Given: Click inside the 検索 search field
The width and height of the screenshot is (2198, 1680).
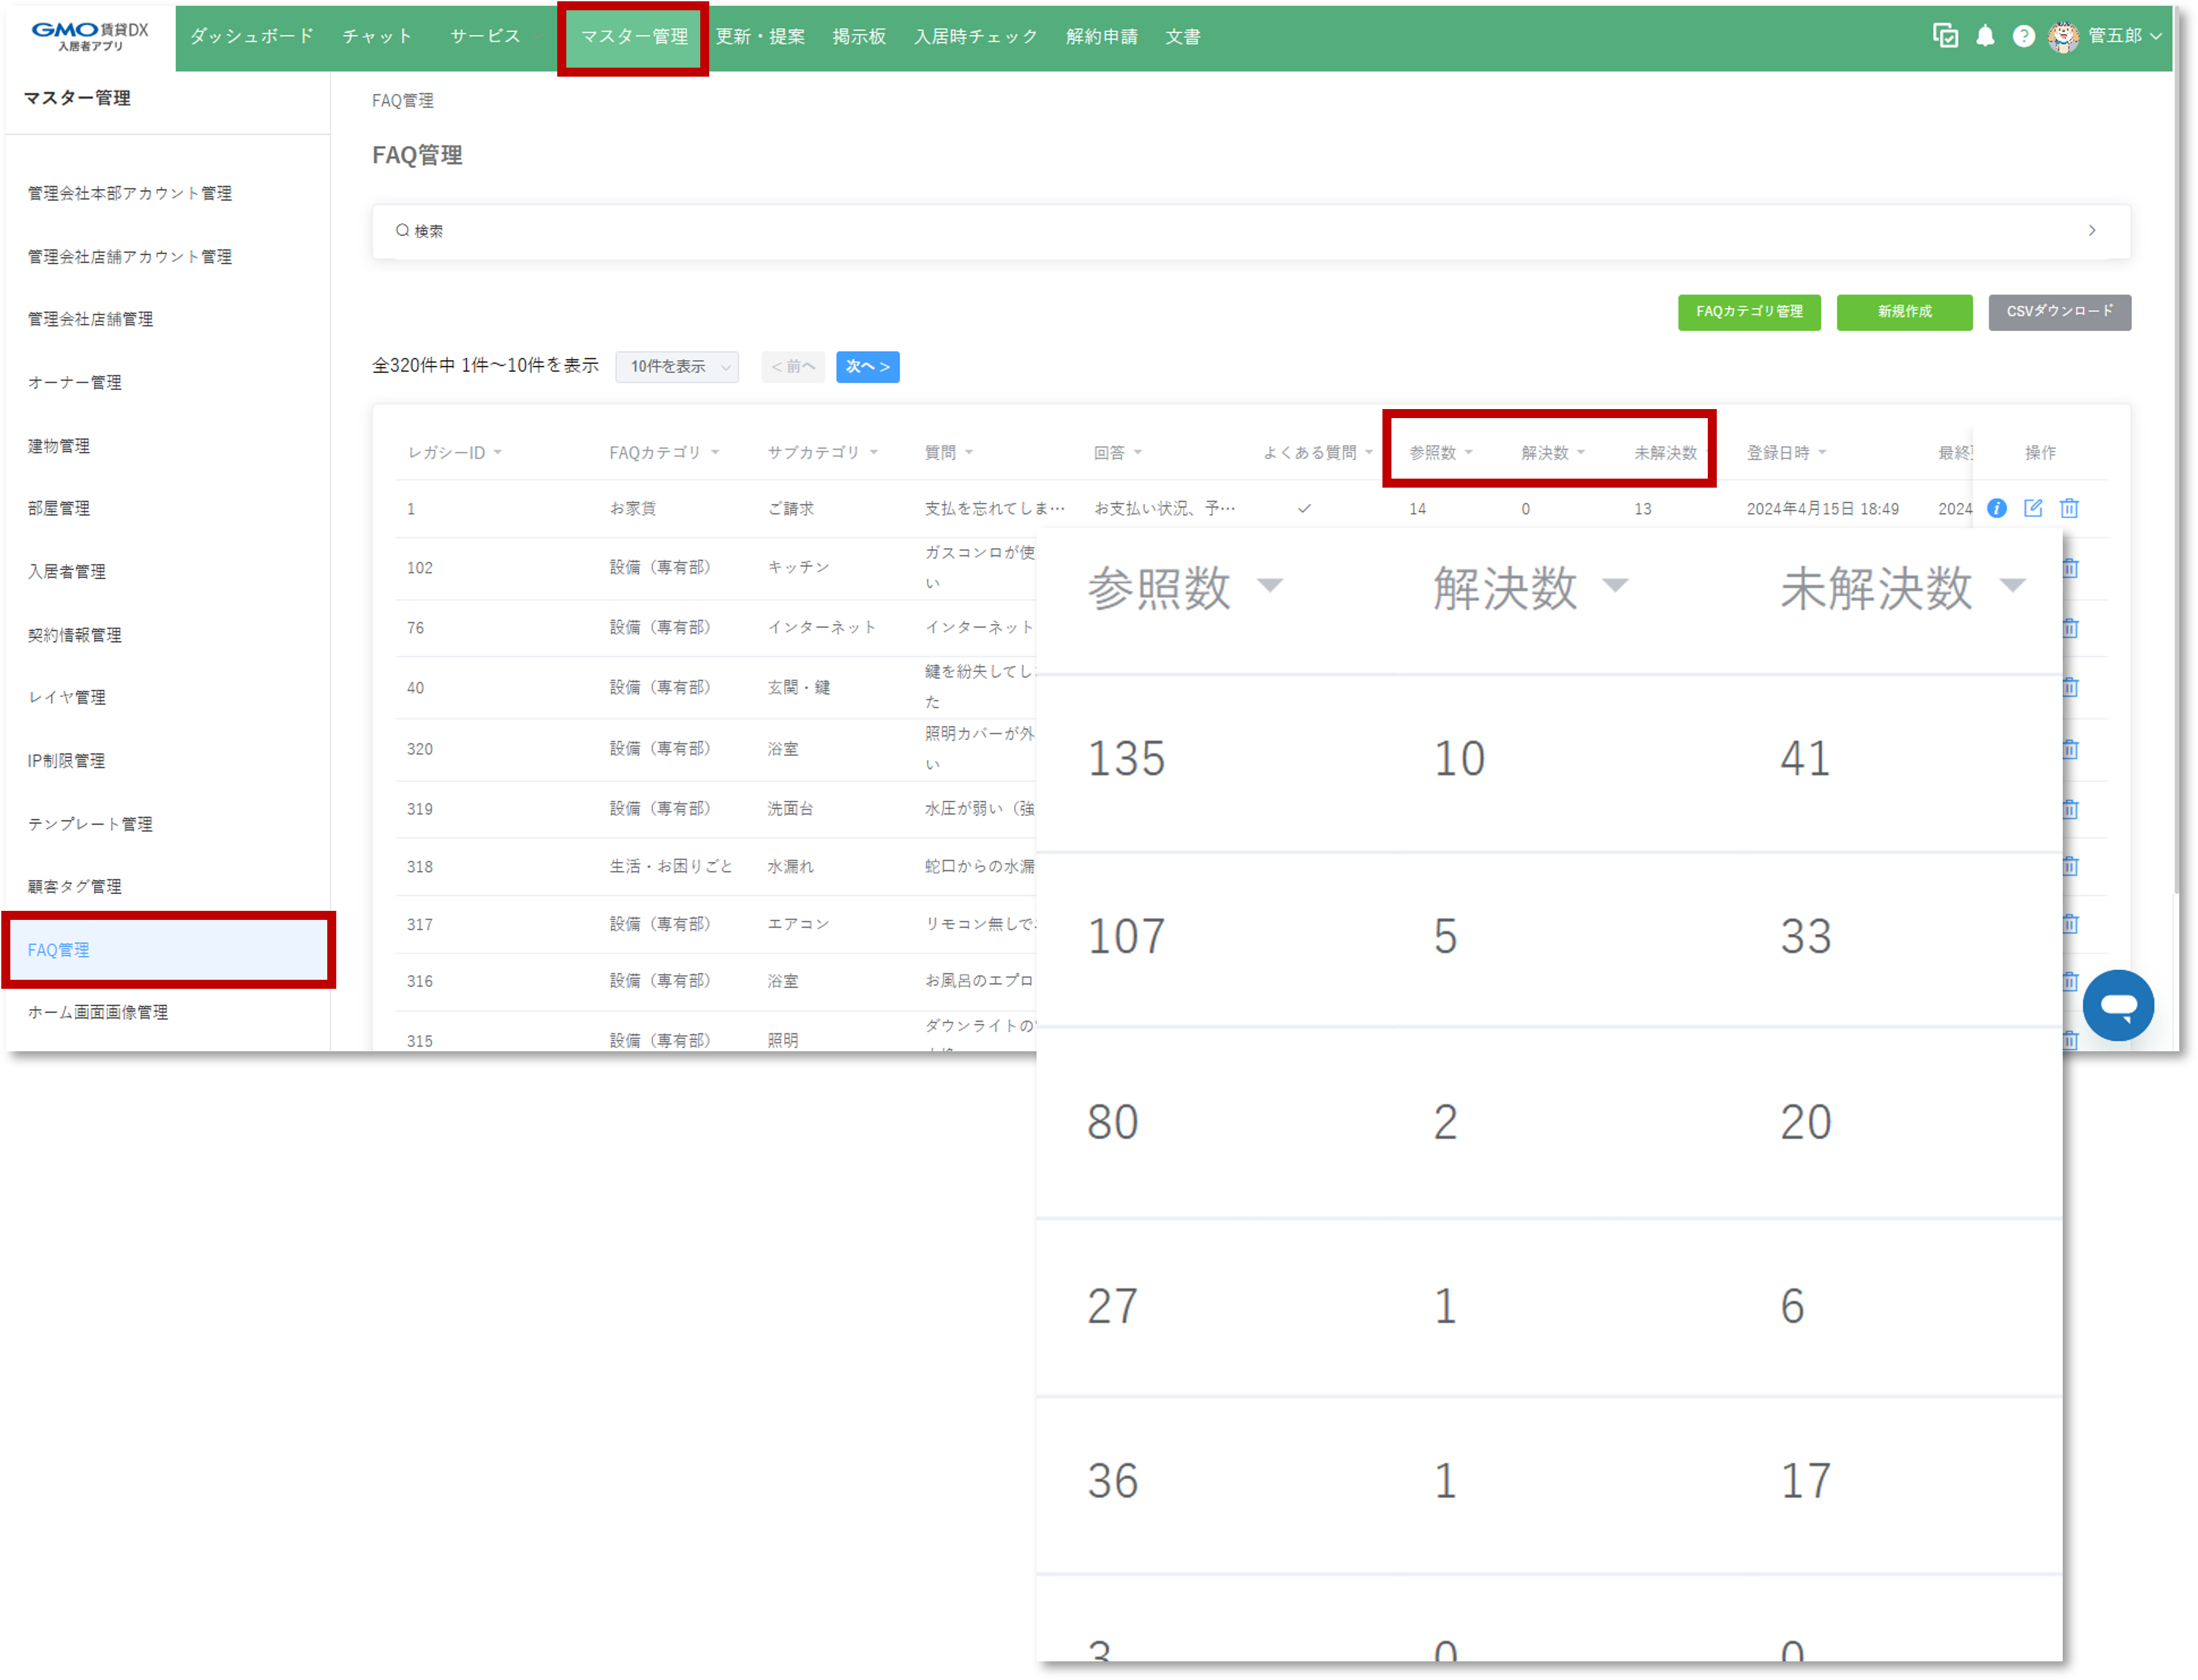Looking at the screenshot, I should point(700,231).
